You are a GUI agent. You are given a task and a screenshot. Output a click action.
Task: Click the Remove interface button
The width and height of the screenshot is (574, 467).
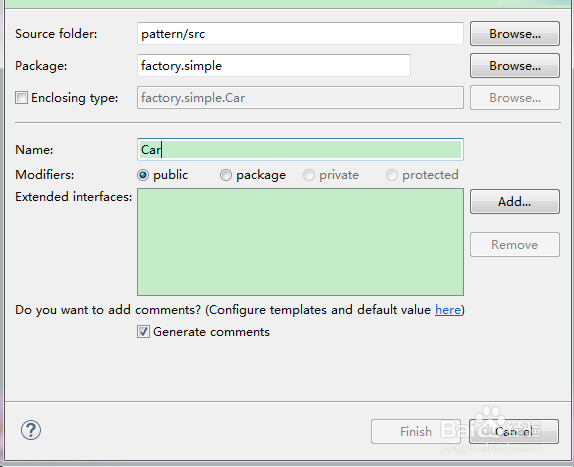515,244
